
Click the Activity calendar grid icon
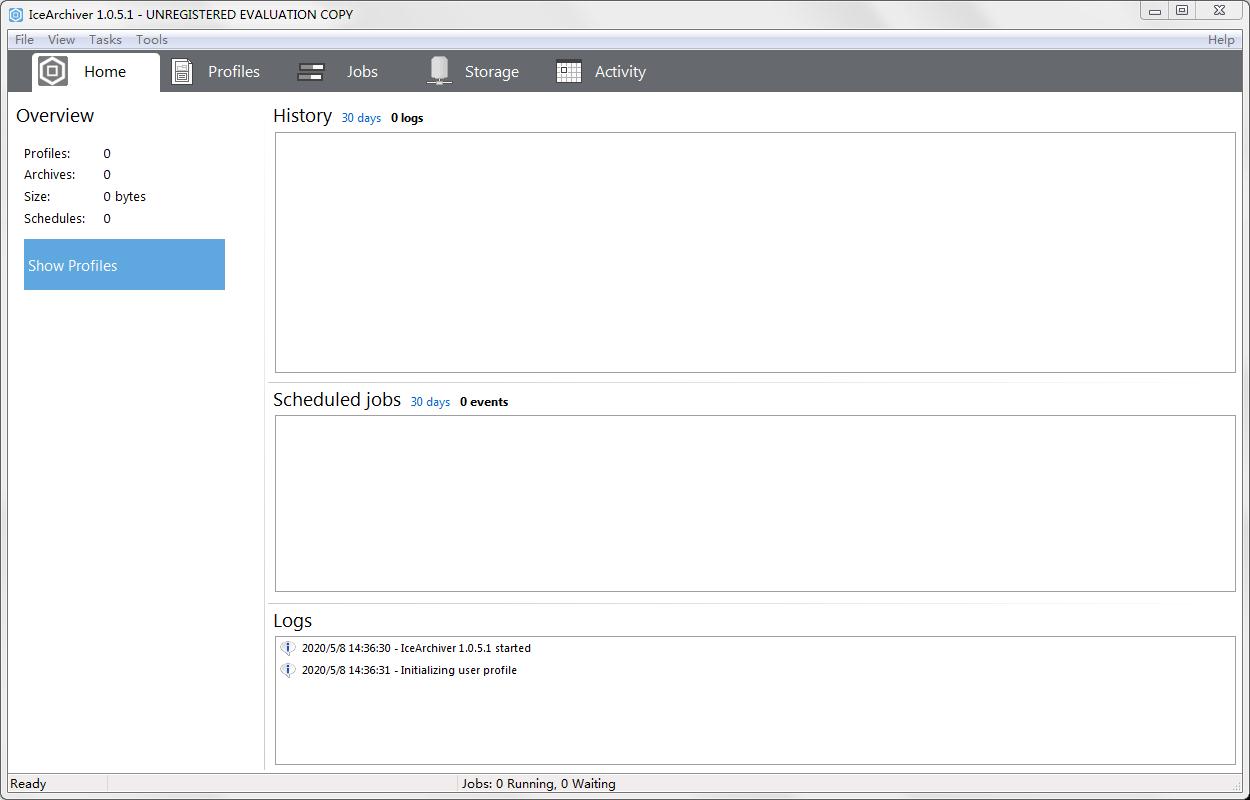tap(568, 71)
